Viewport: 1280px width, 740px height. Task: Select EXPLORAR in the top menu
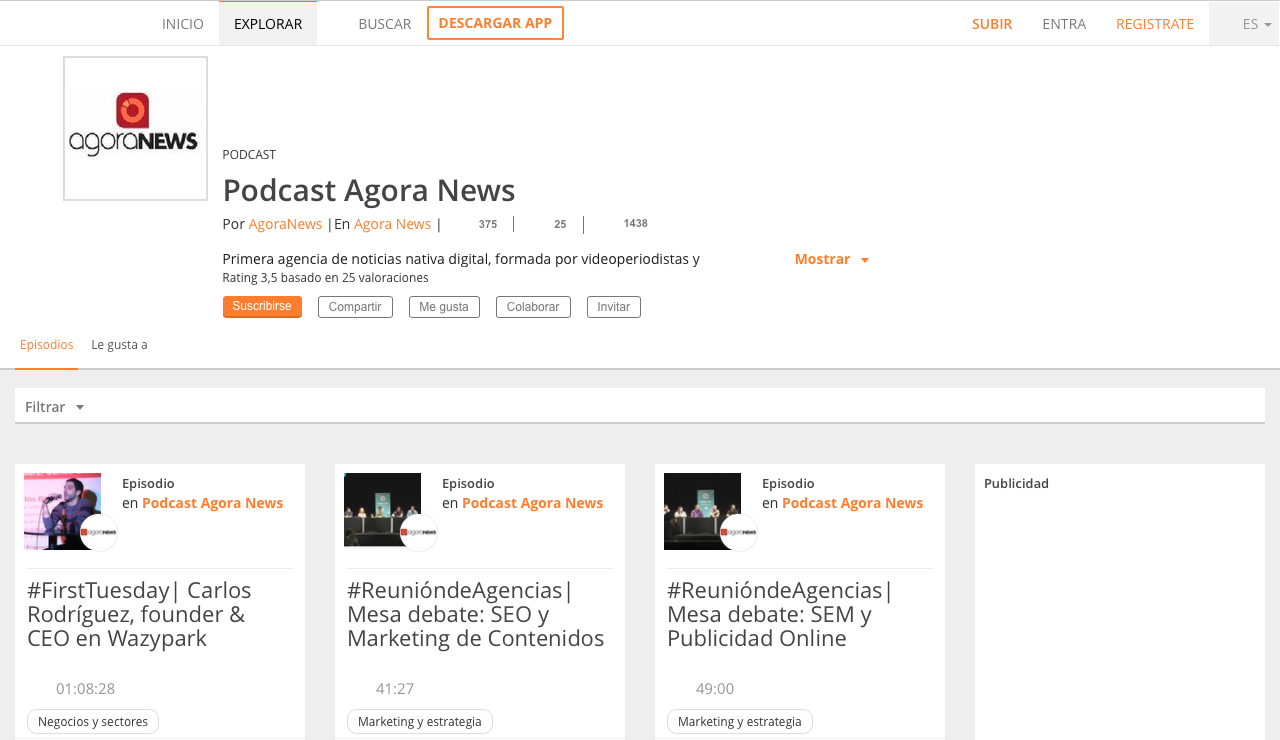267,22
